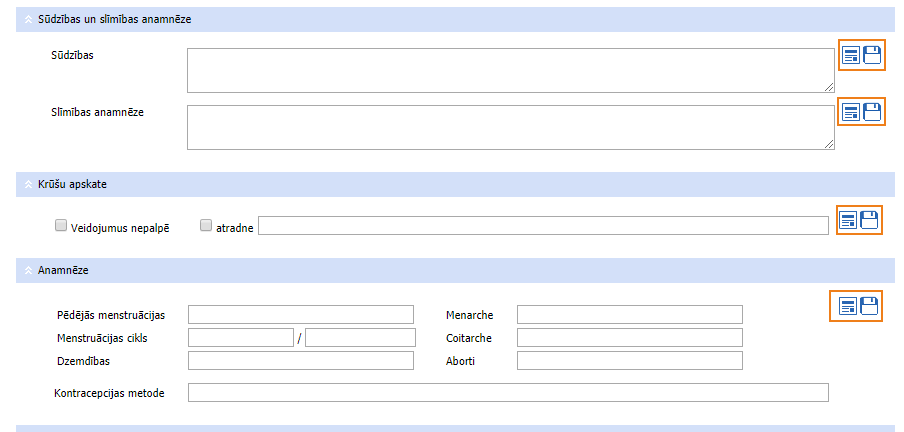904x432 pixels.
Task: Open template icon for Slimības anamnēze field
Action: click(851, 112)
